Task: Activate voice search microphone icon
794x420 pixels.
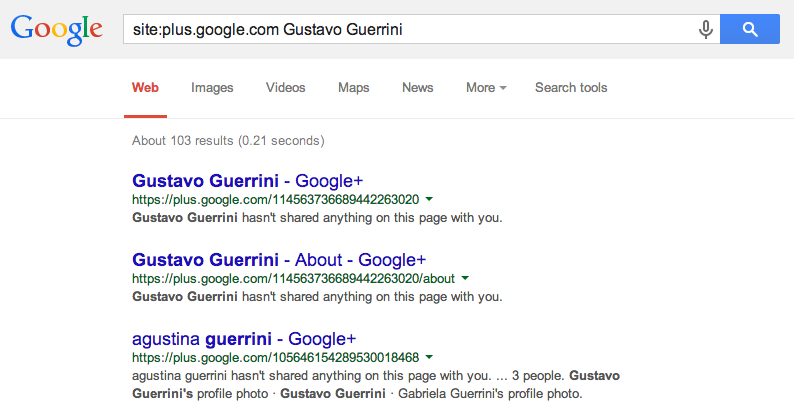Action: pos(705,29)
